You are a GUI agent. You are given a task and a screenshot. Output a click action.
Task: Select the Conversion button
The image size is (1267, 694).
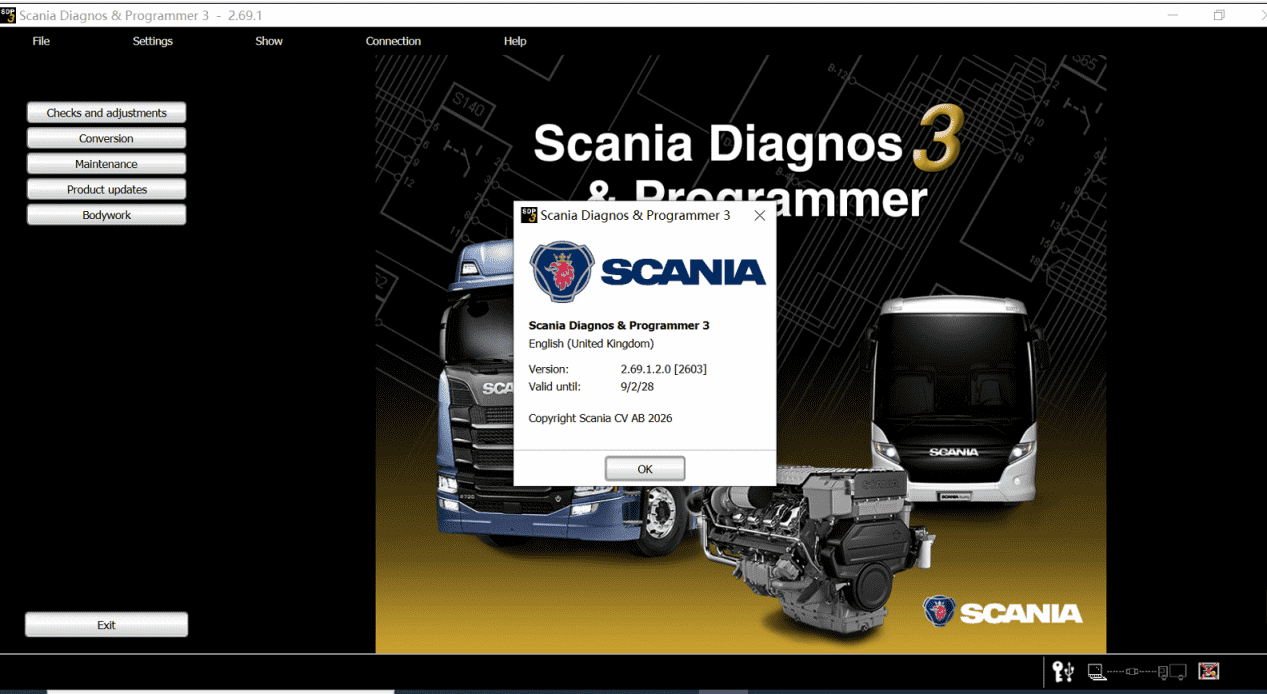point(106,139)
